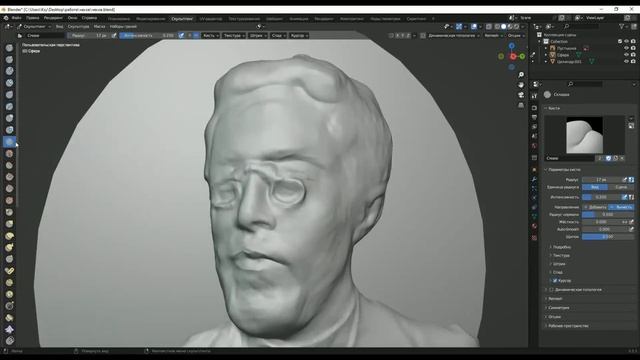Toggle the Курсор checkbox in brush settings

point(555,281)
